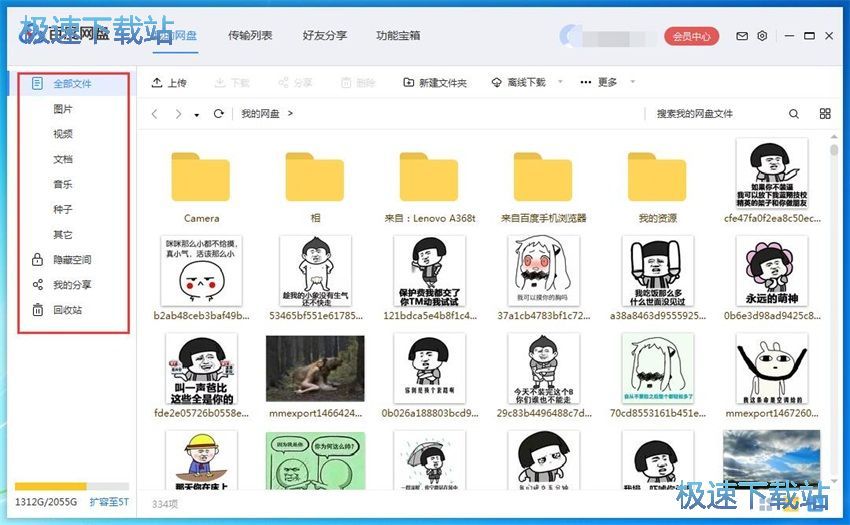Switch to 传输列表 tab

[250, 36]
